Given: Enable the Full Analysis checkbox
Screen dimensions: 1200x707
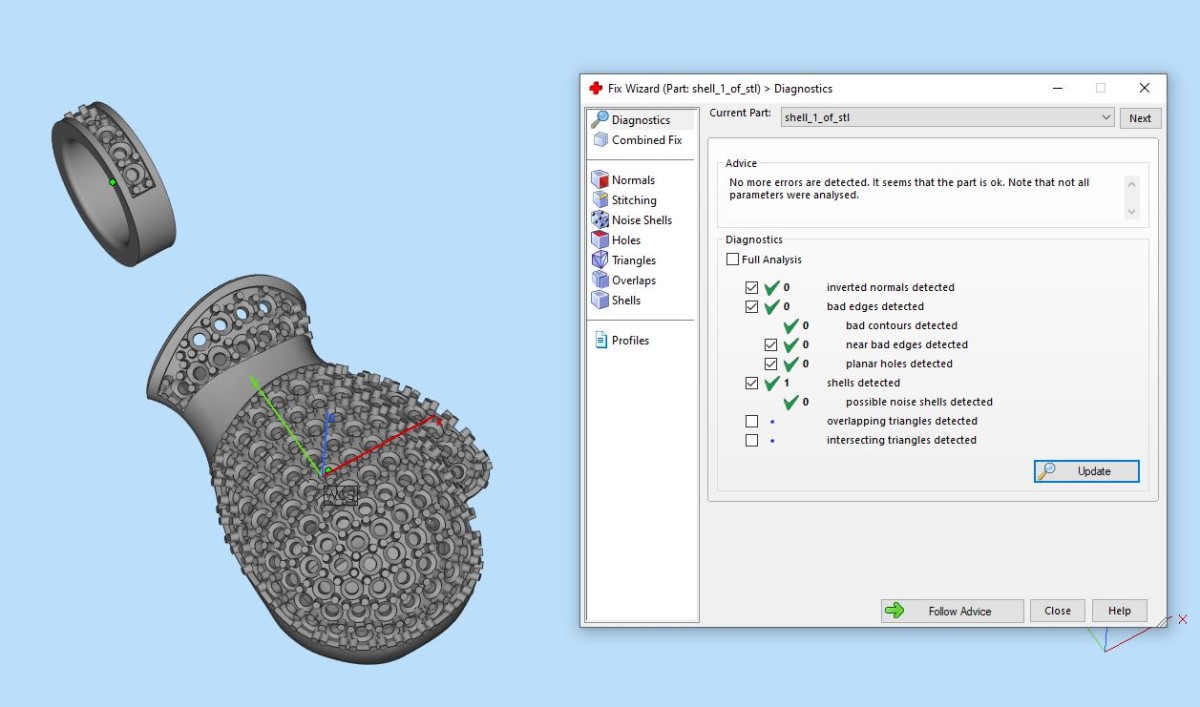Looking at the screenshot, I should click(733, 260).
